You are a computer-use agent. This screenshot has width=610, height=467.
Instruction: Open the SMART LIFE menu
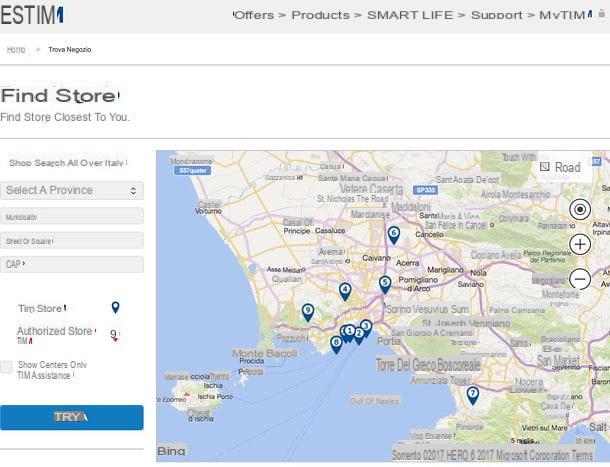[410, 15]
